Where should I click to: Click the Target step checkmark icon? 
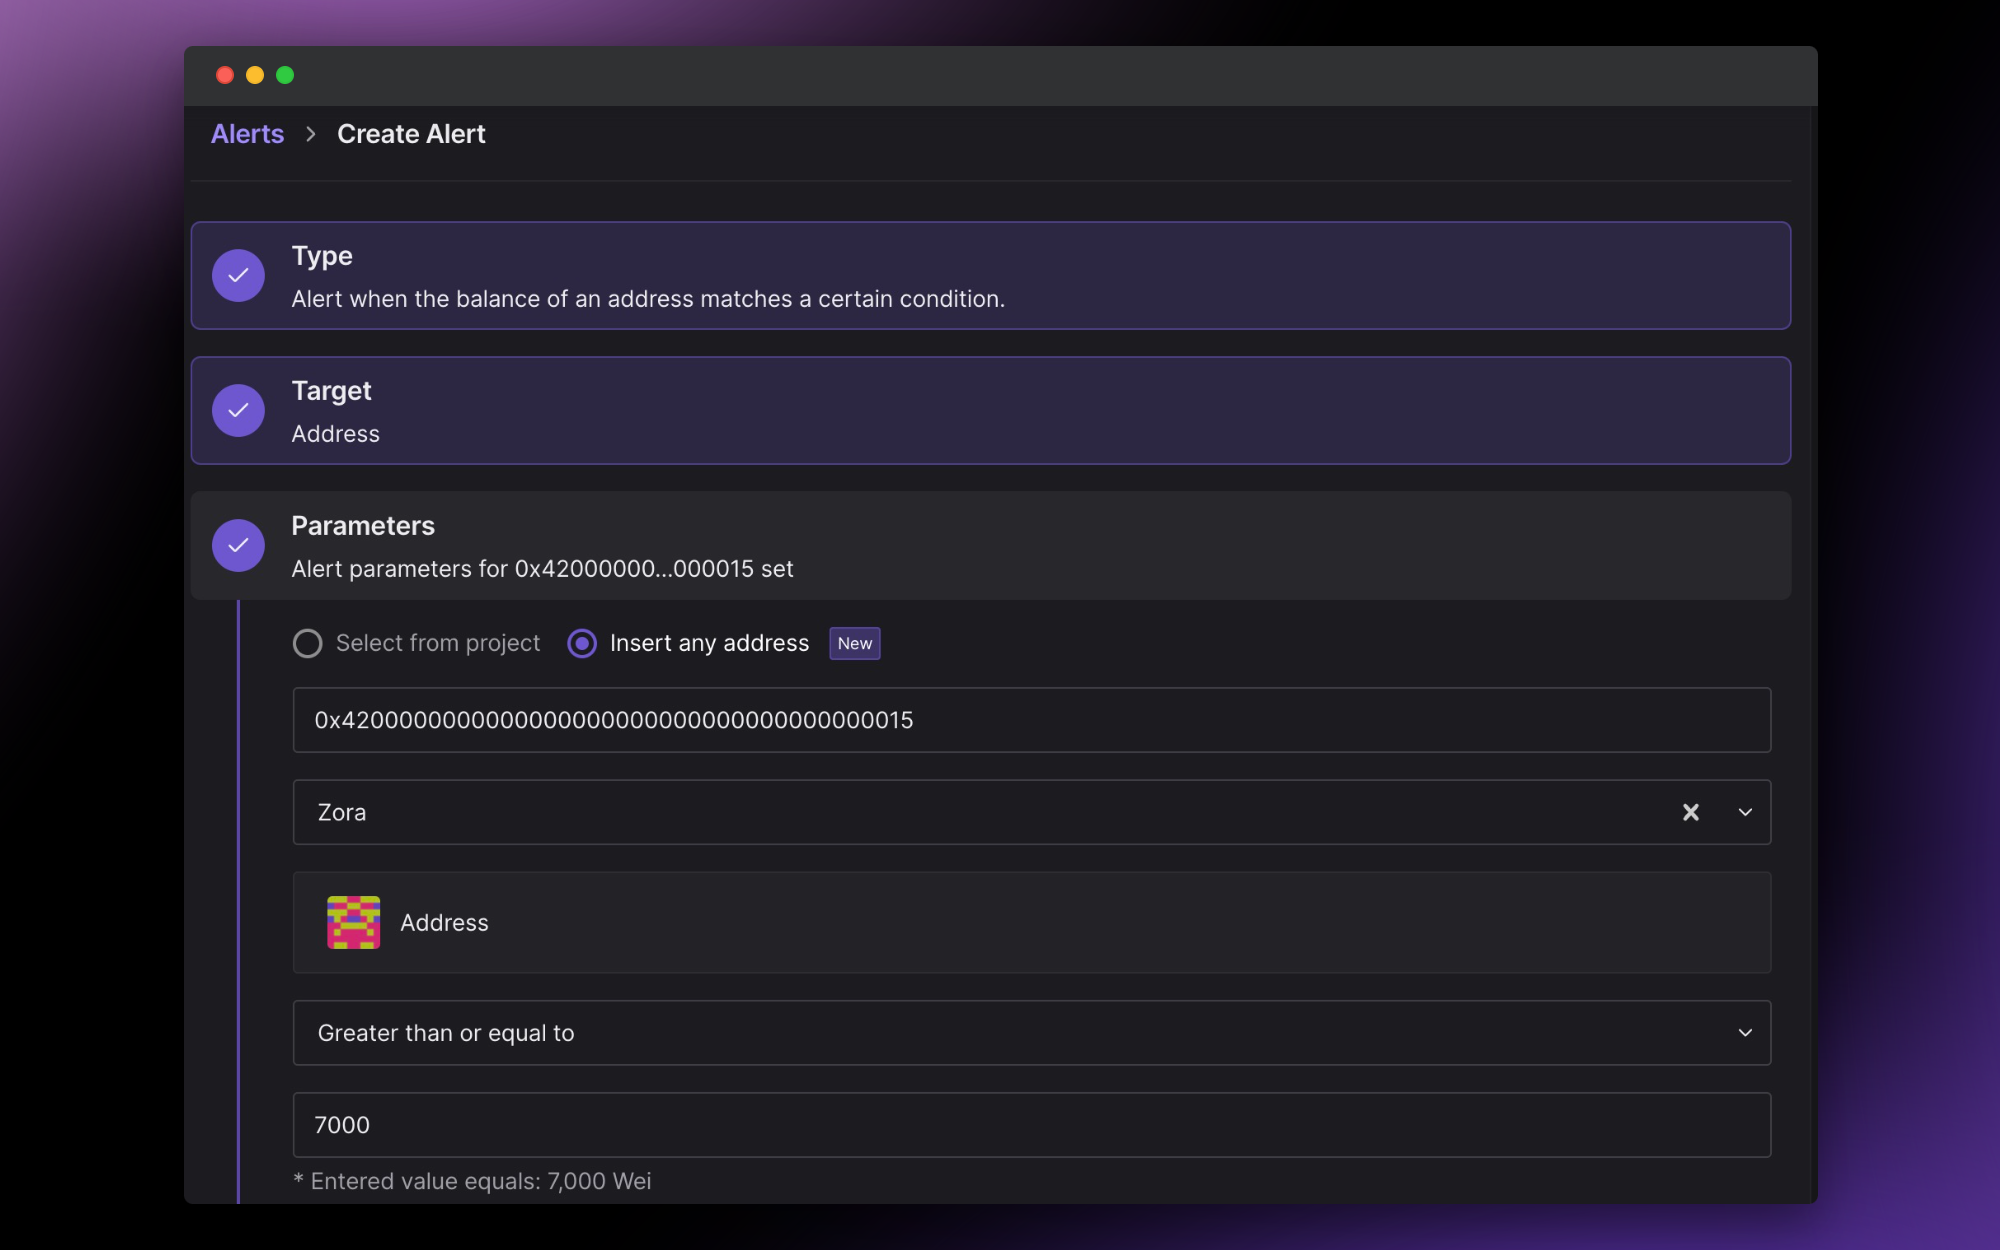tap(237, 410)
